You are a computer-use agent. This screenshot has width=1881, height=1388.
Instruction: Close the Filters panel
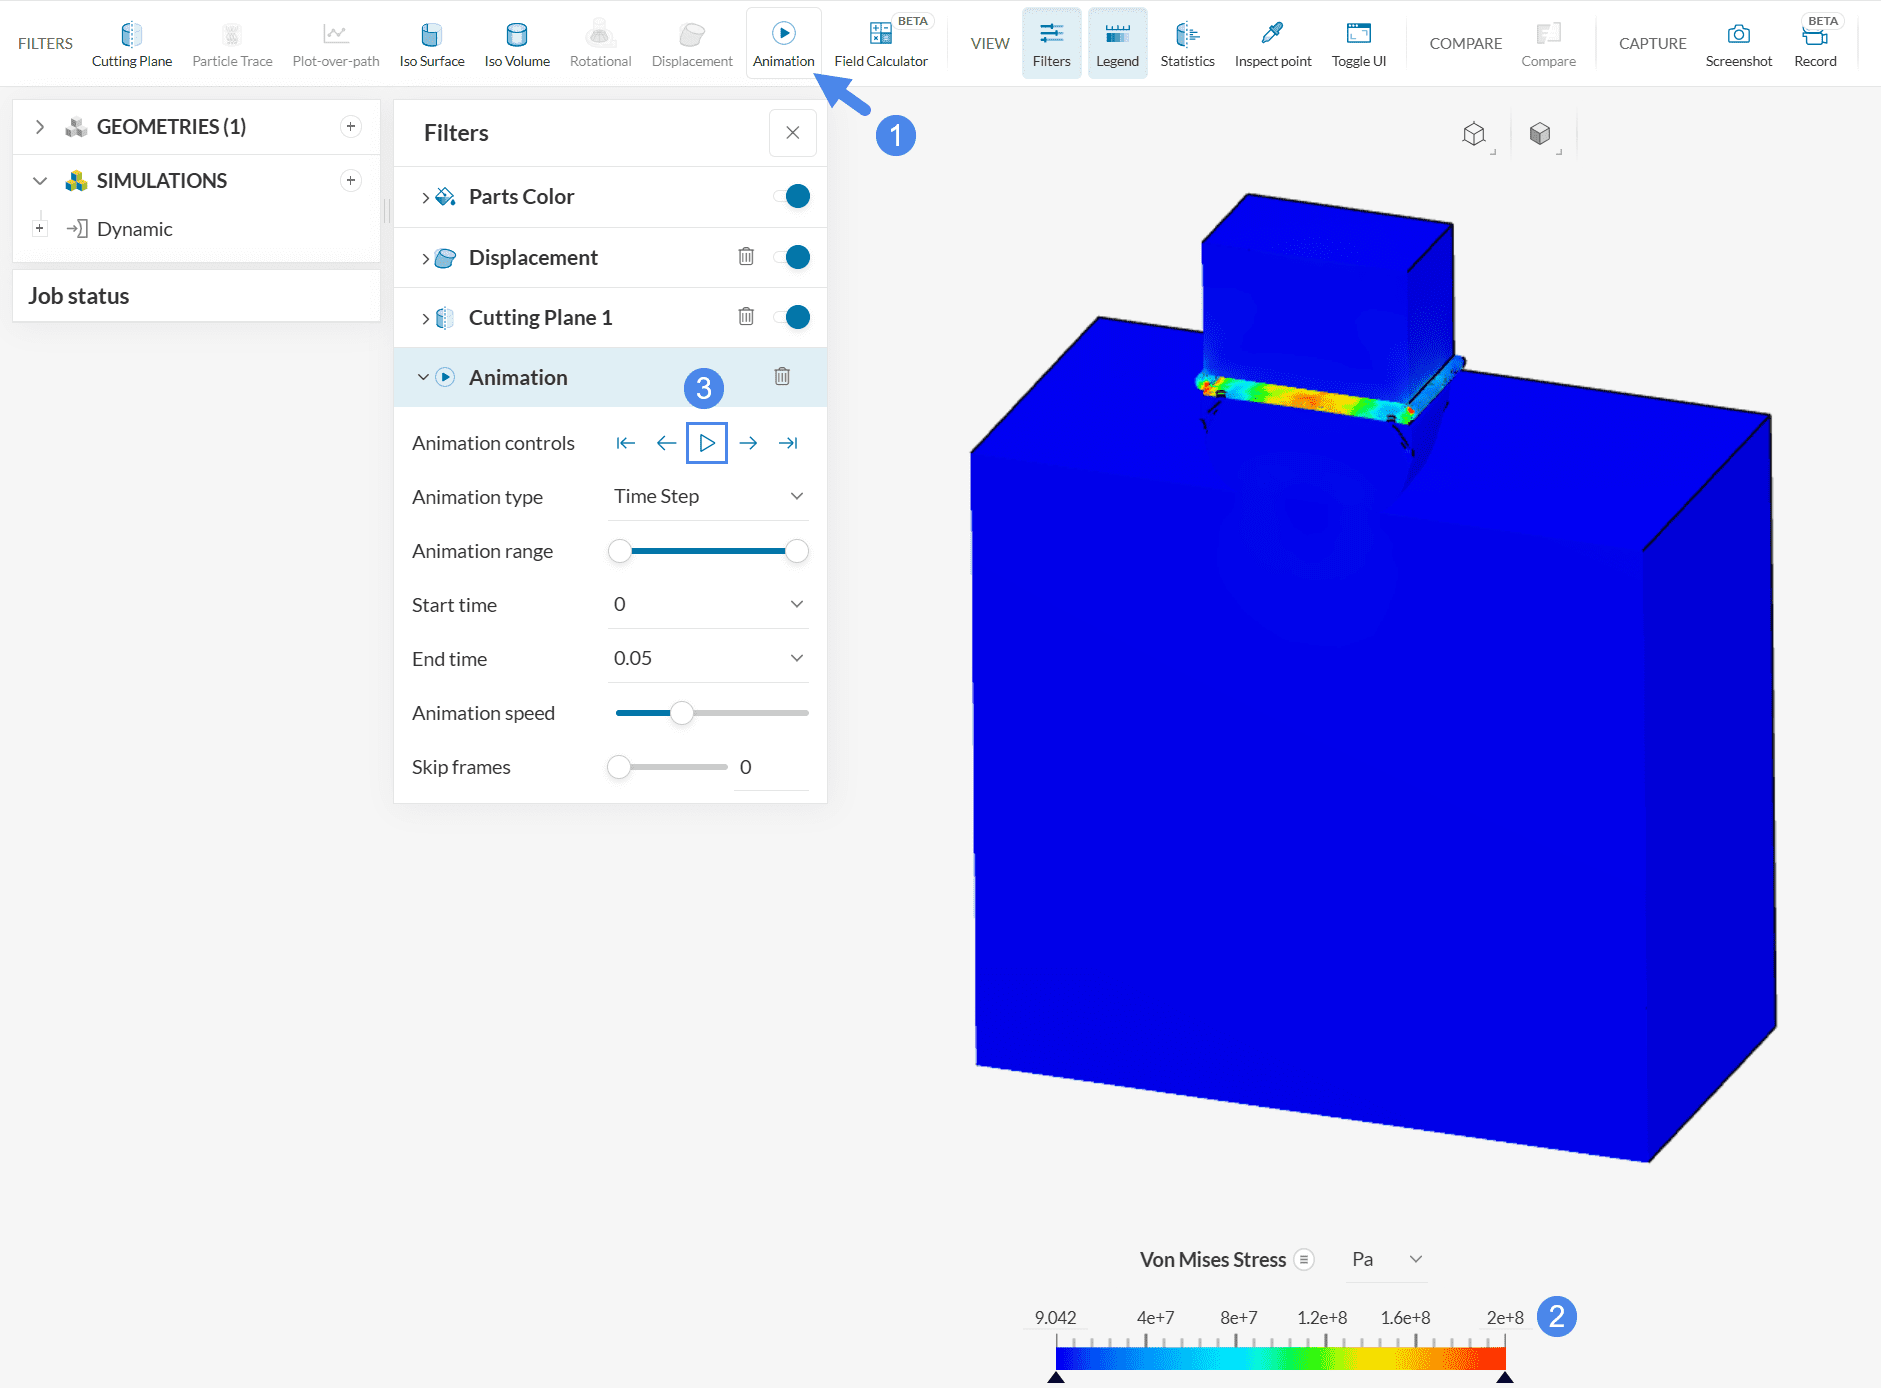[x=792, y=133]
